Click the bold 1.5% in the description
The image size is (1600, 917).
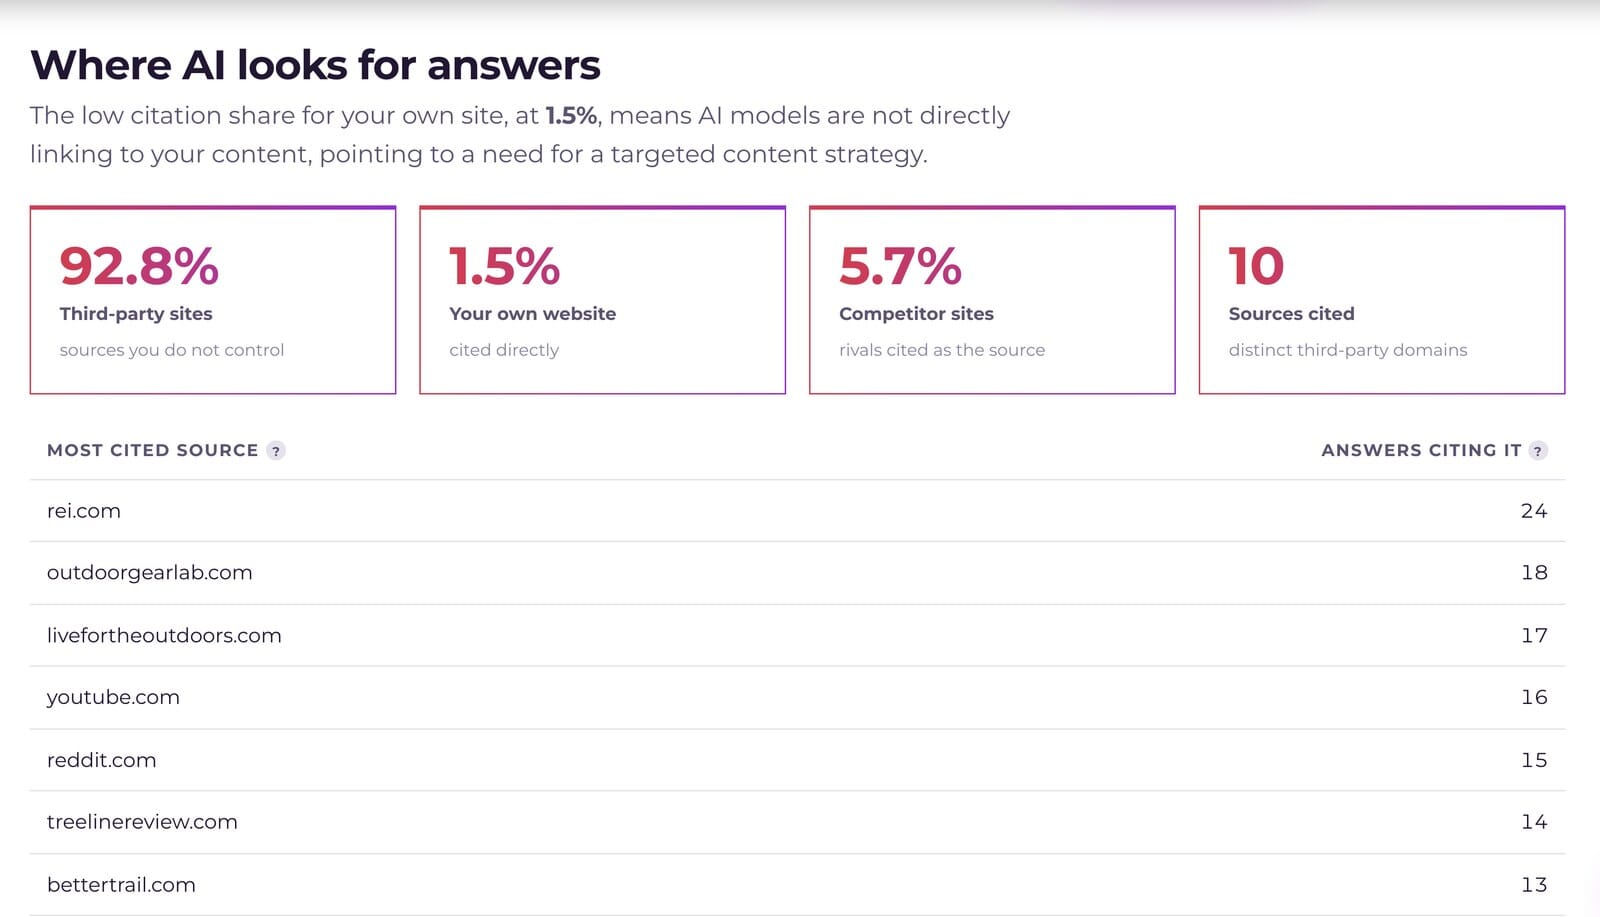pyautogui.click(x=571, y=116)
